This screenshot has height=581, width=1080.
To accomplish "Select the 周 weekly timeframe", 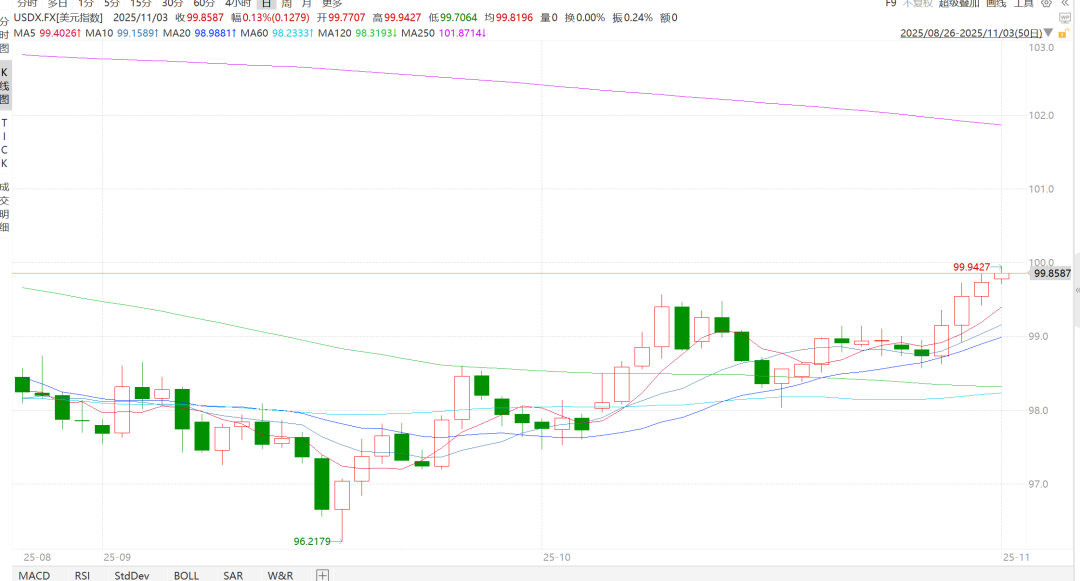I will 287,3.
